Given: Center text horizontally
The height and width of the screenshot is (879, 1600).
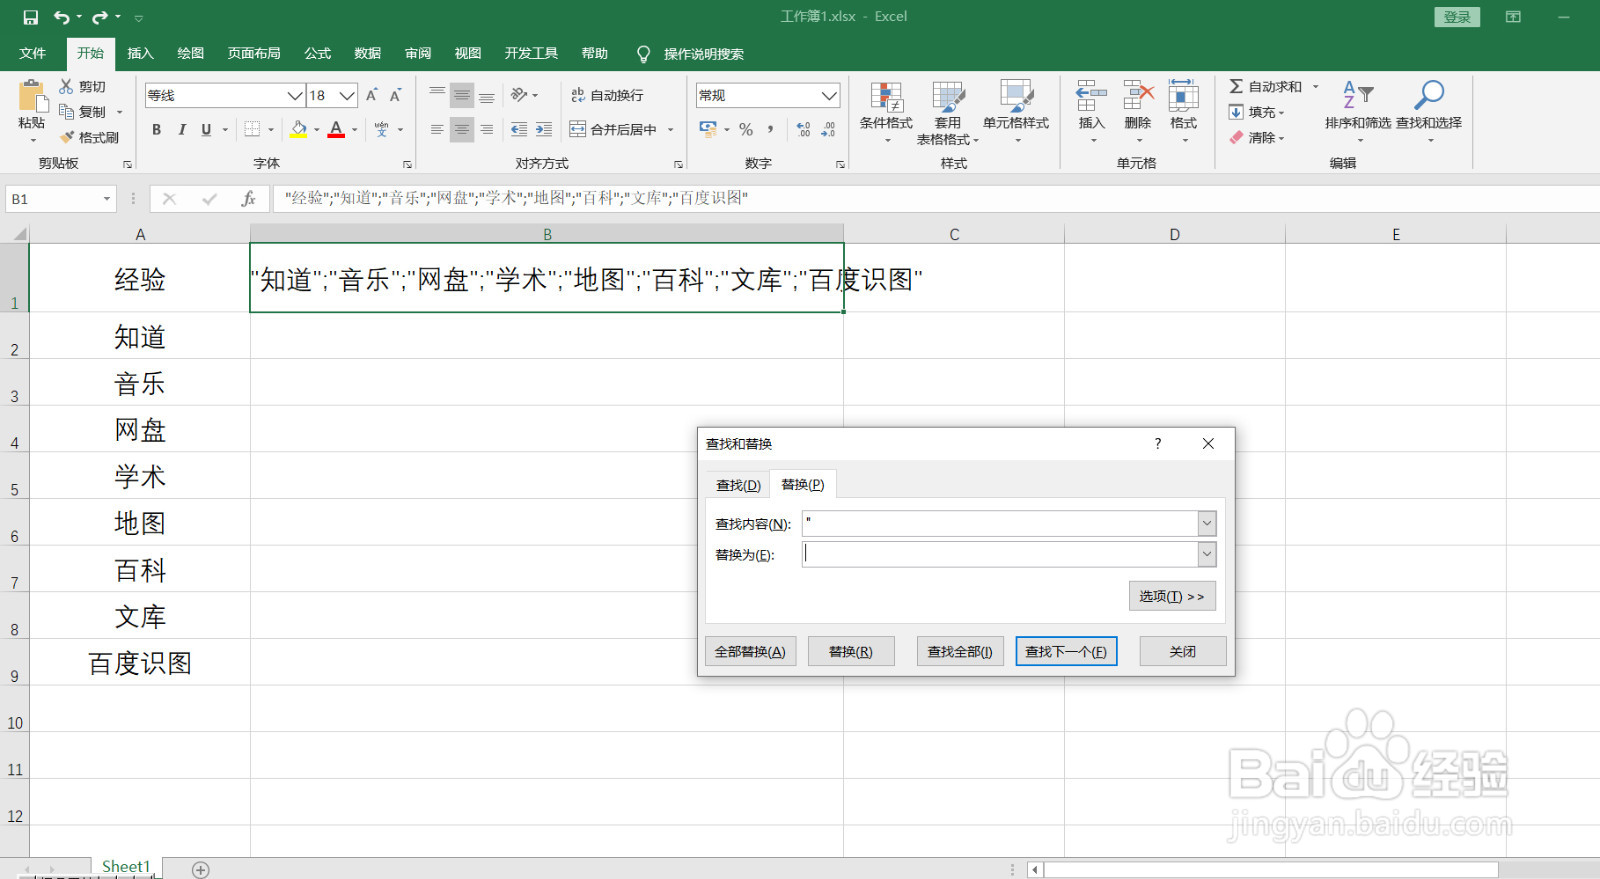Looking at the screenshot, I should pyautogui.click(x=462, y=129).
